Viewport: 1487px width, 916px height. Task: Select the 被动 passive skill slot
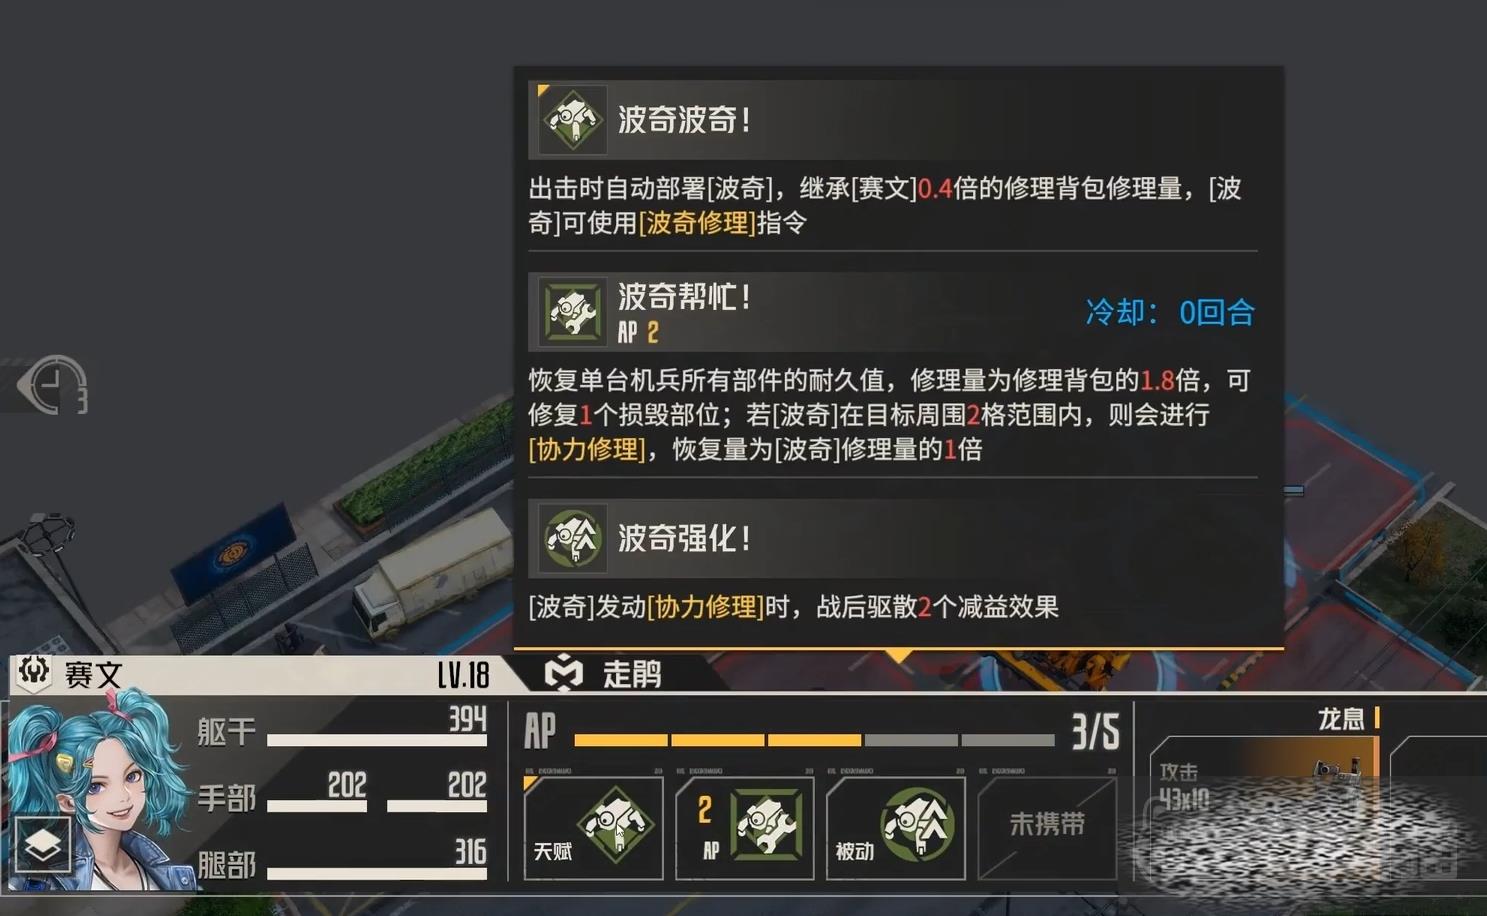pyautogui.click(x=896, y=828)
